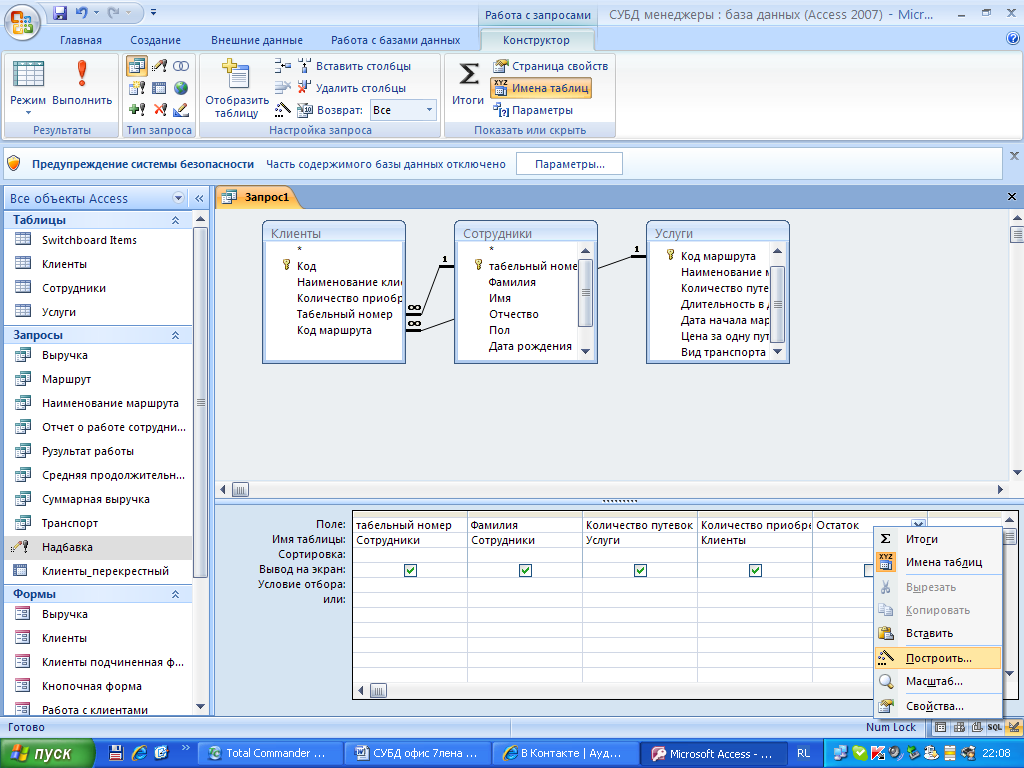Switch to Datasheet view in status bar
The height and width of the screenshot is (768, 1024).
tap(940, 727)
